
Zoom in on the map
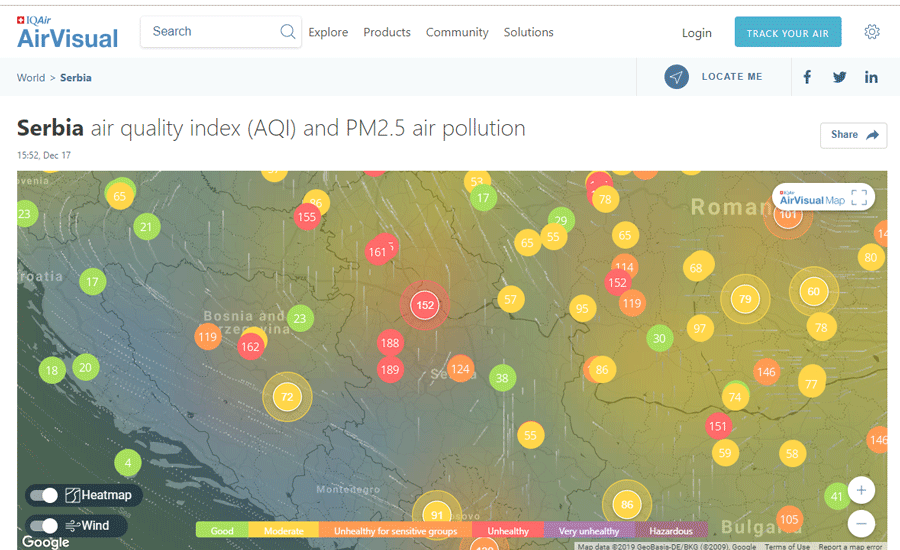[861, 490]
